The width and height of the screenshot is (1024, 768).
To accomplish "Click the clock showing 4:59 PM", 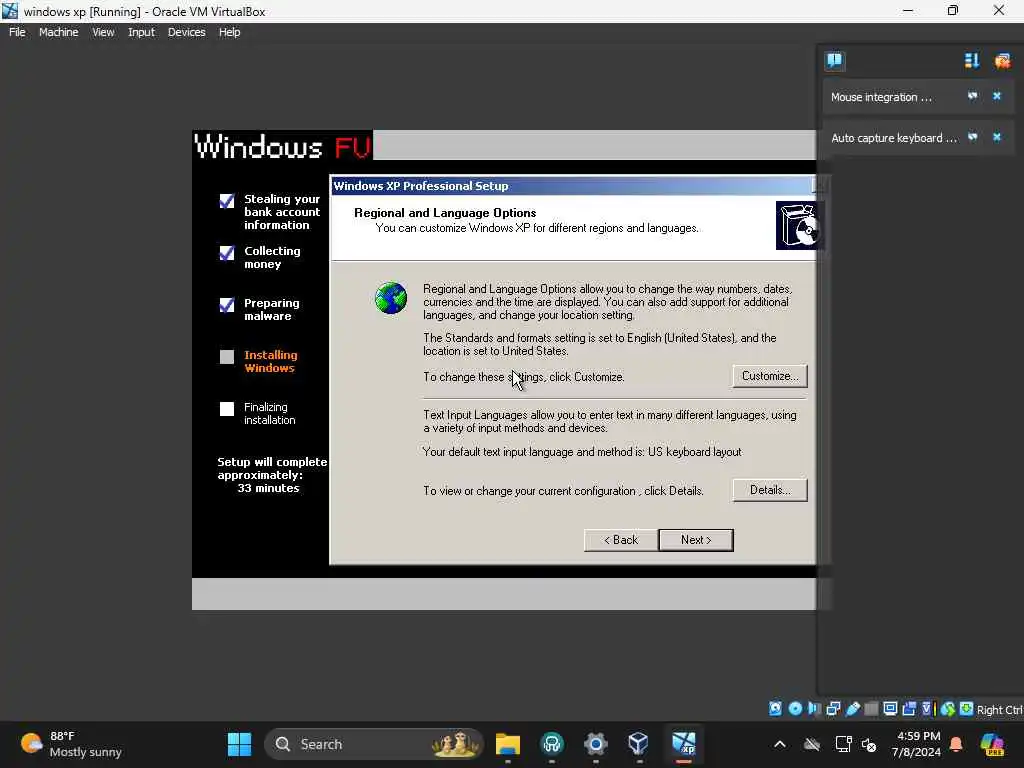I will point(916,744).
